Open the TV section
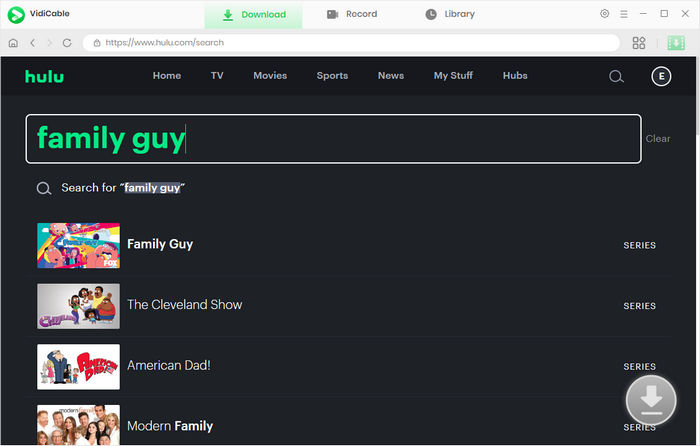 point(217,76)
